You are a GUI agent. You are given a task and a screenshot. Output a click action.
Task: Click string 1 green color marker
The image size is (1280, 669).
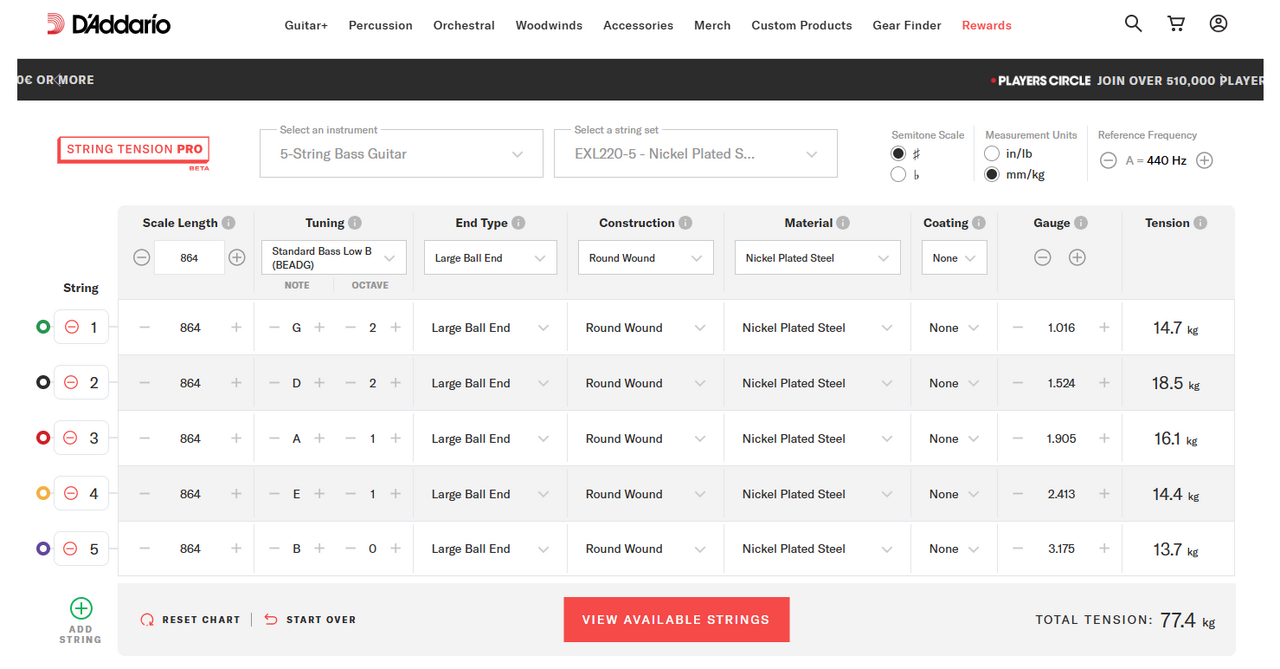43,327
